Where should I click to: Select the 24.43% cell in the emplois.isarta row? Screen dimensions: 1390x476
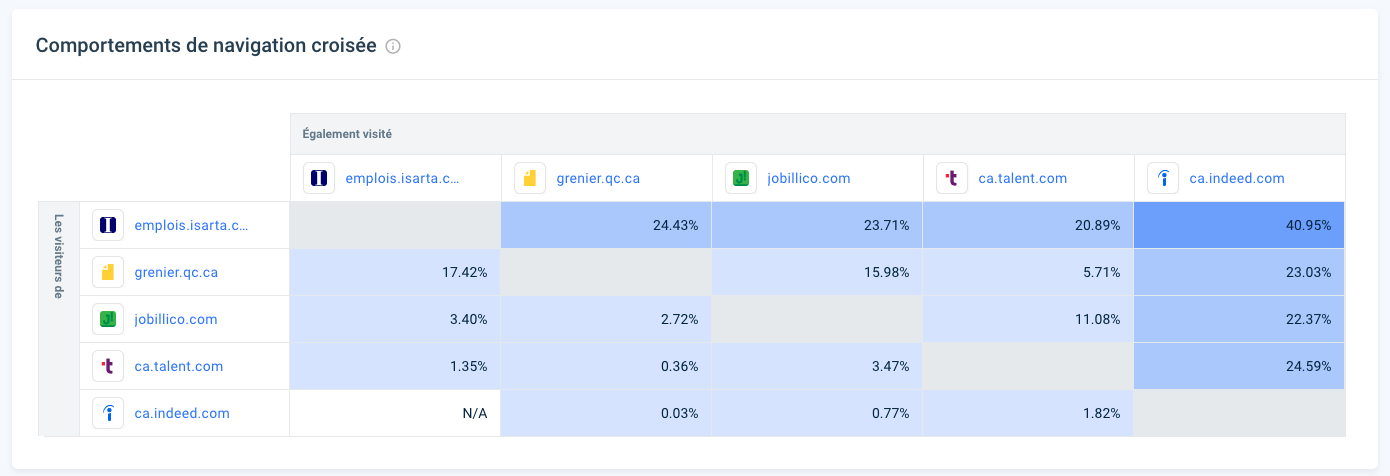606,225
